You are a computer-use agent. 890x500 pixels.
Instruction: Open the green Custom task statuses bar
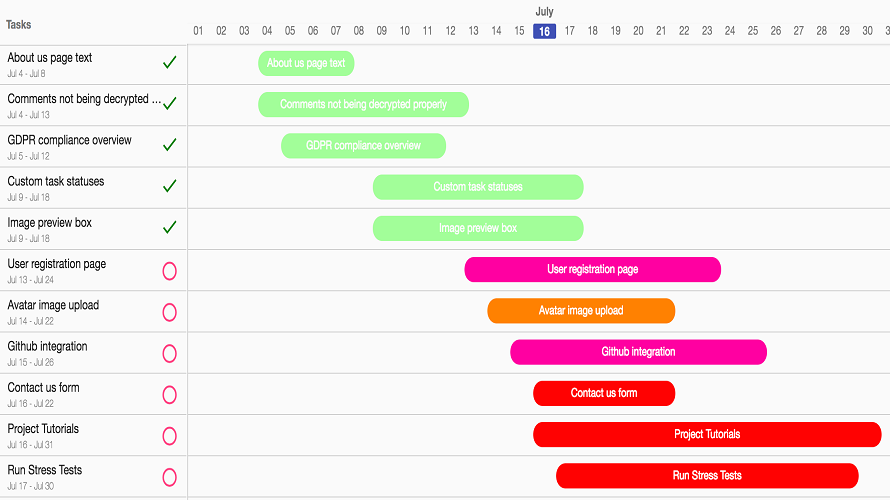(478, 187)
